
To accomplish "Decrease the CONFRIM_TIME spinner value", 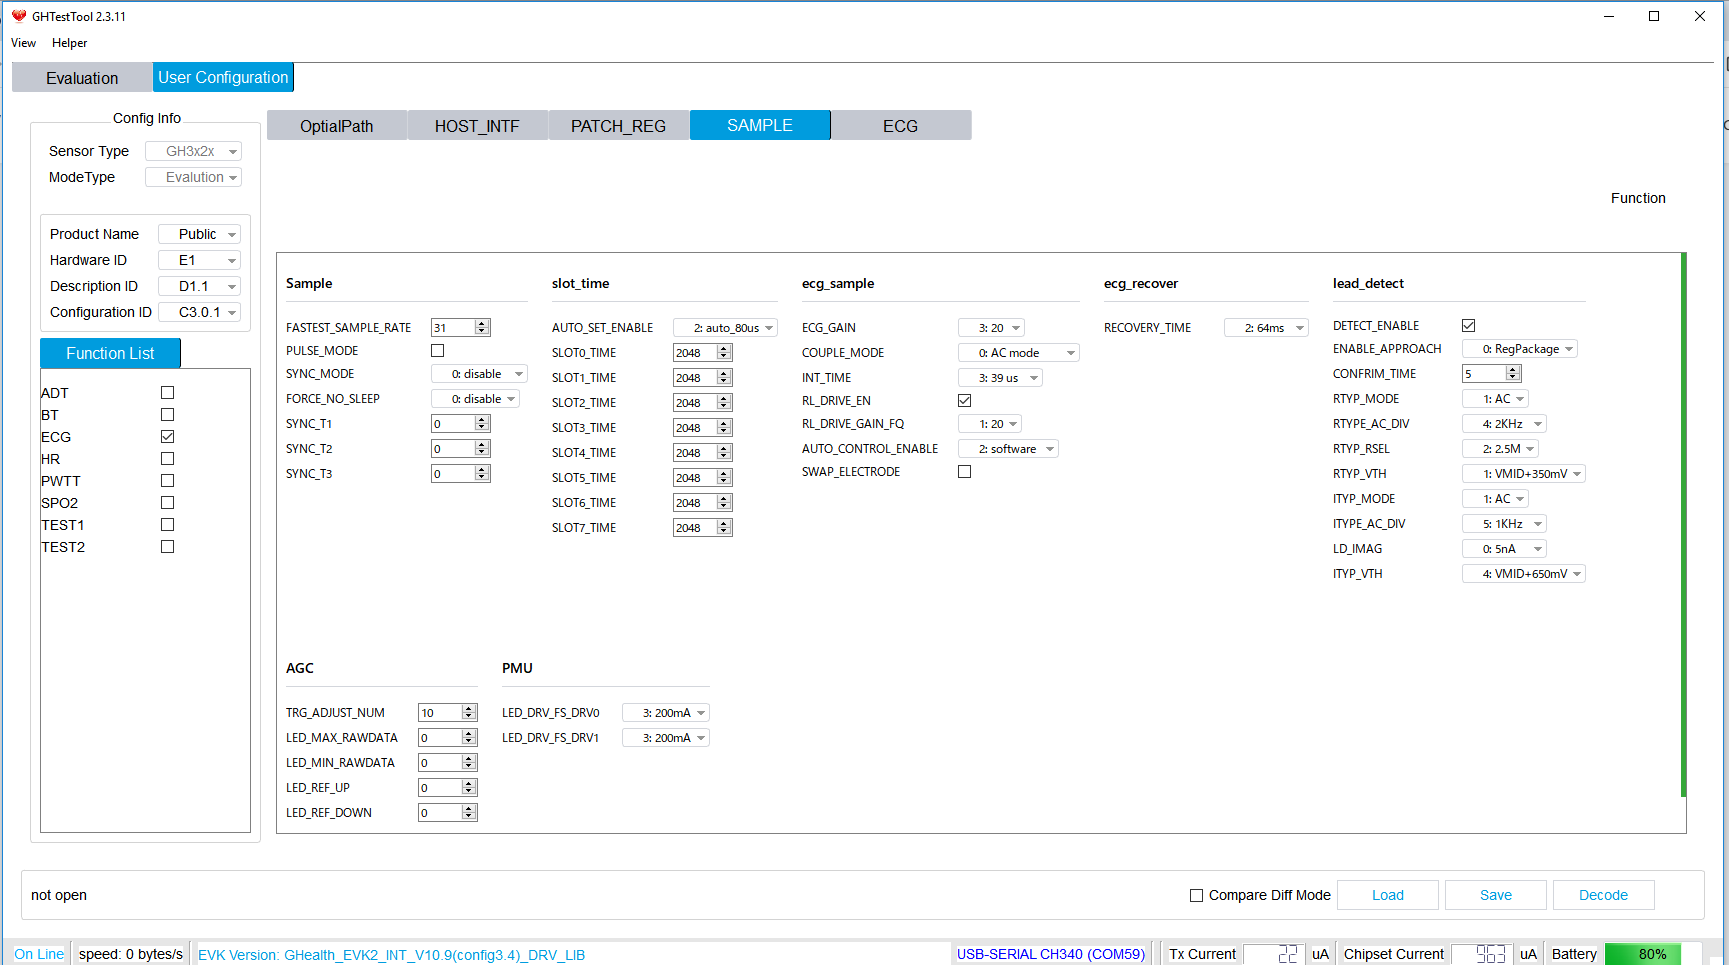I will (1513, 377).
